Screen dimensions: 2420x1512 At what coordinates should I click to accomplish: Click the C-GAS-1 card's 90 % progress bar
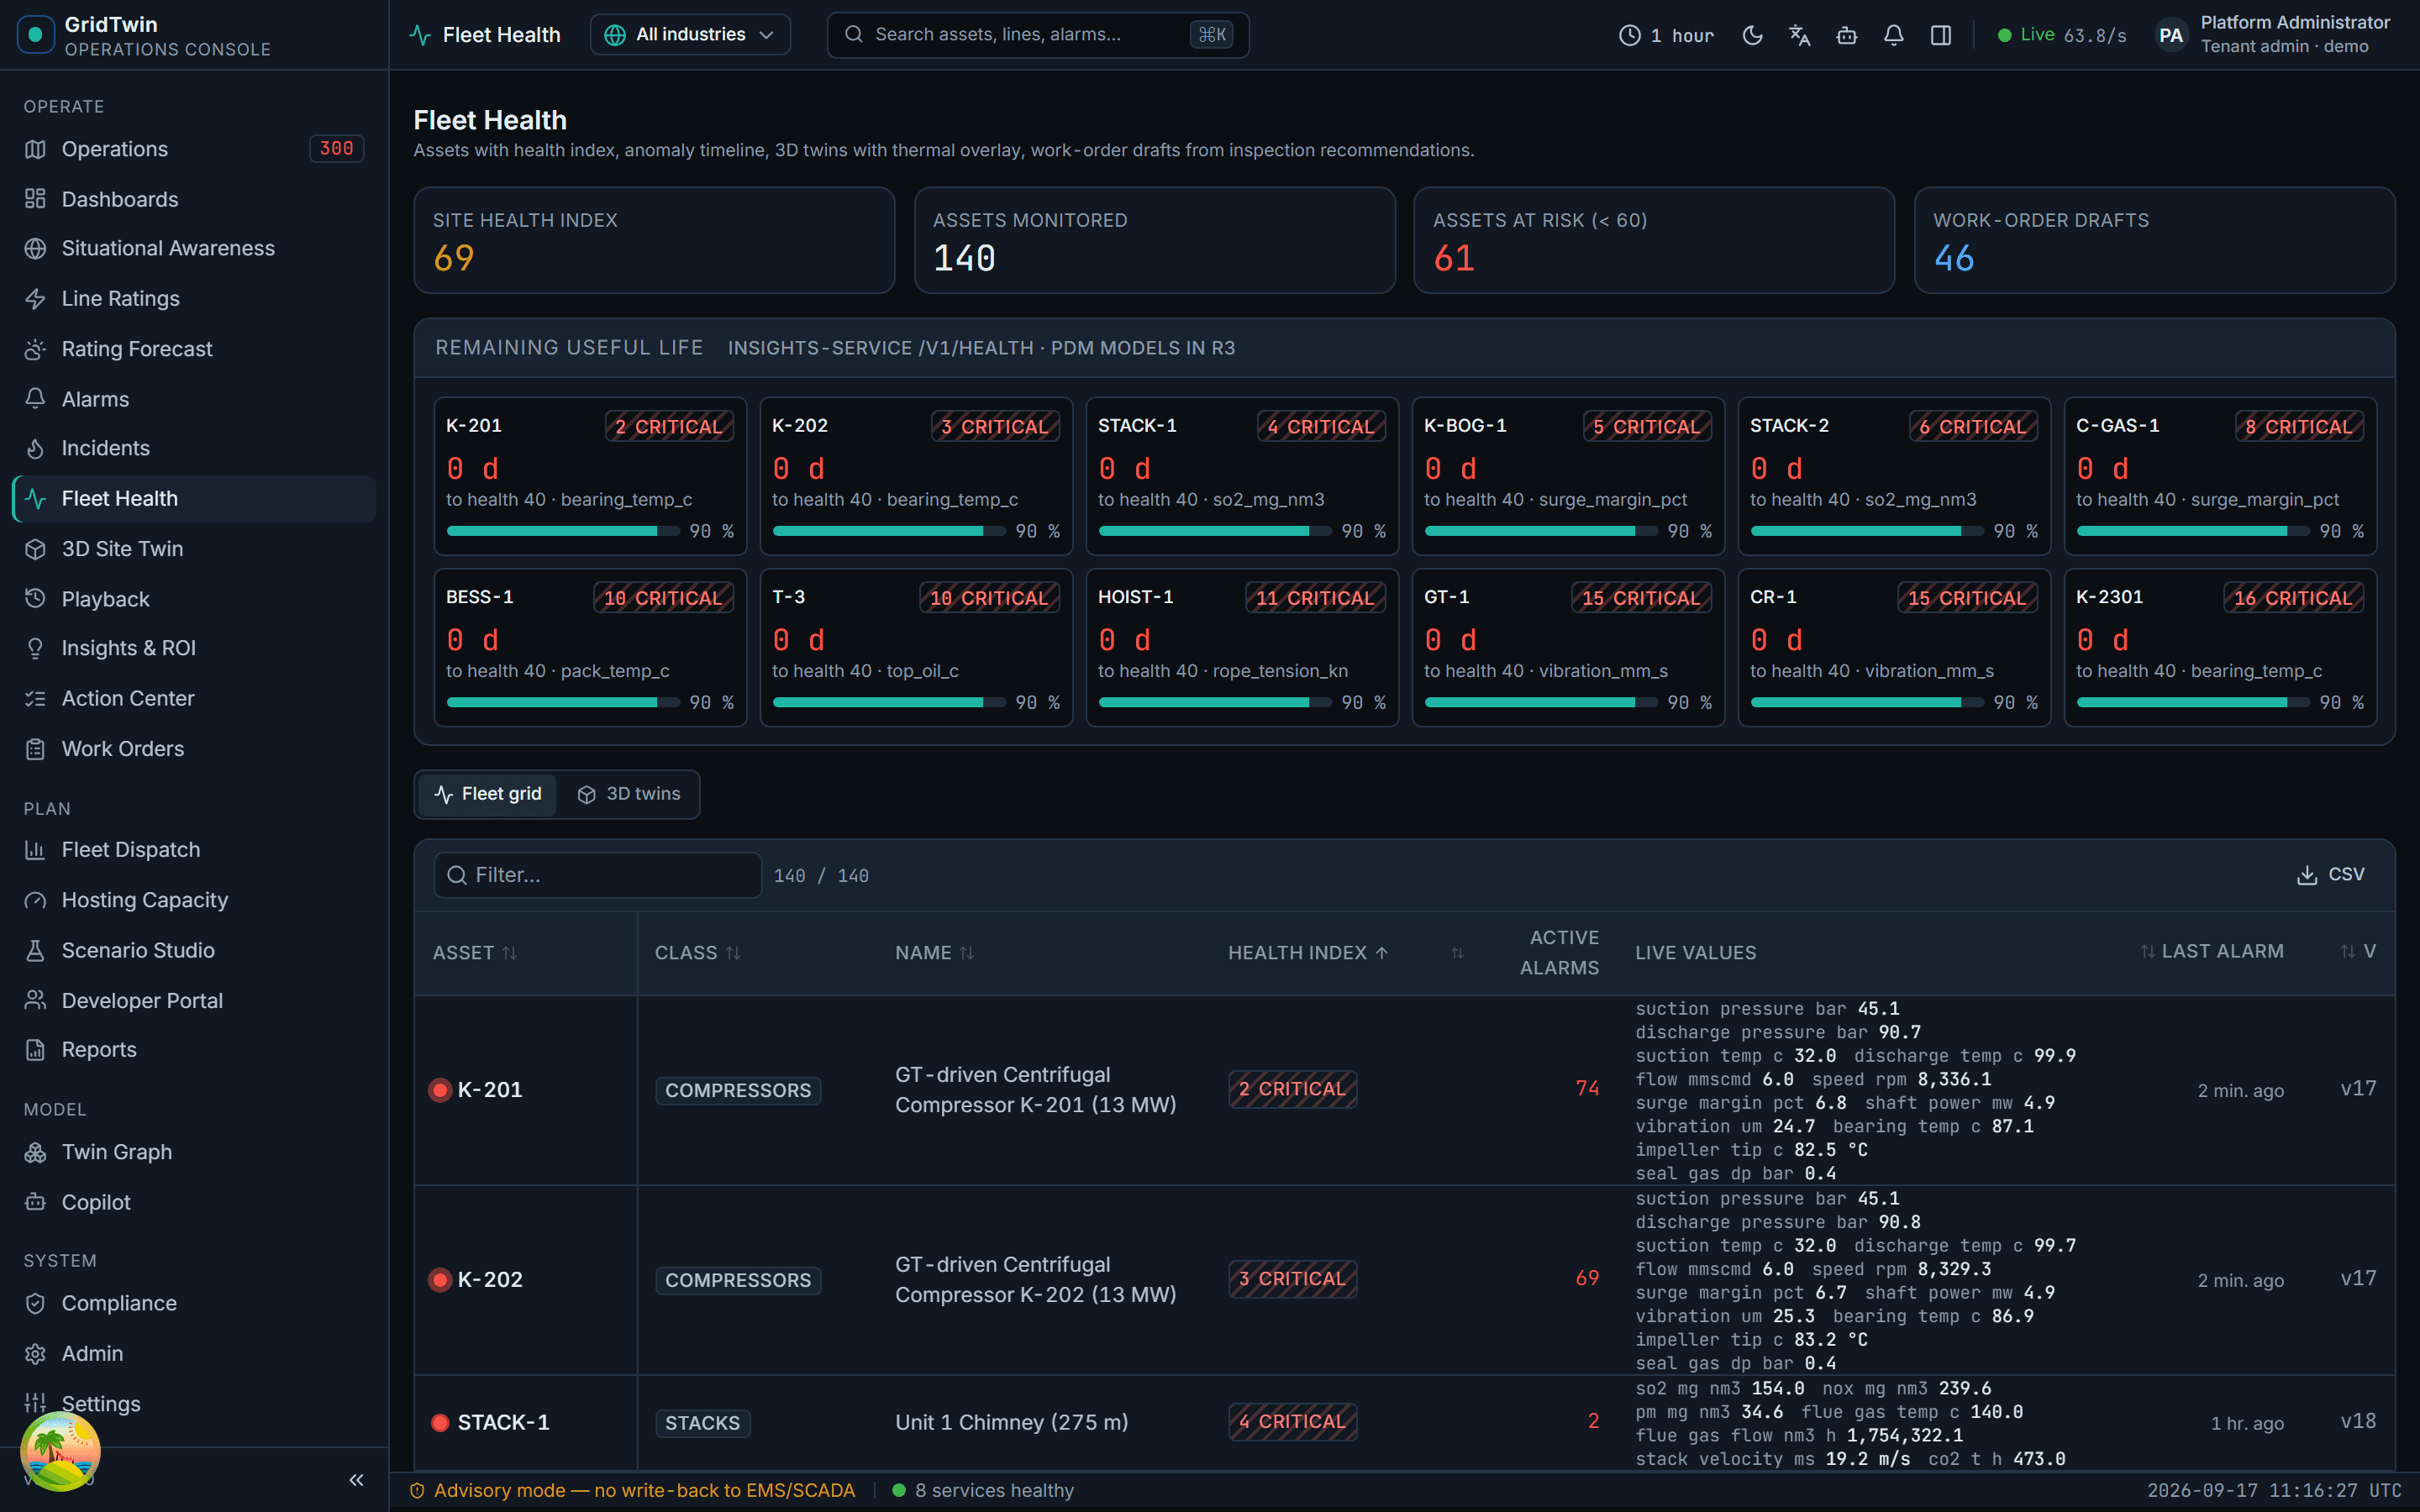2193,531
